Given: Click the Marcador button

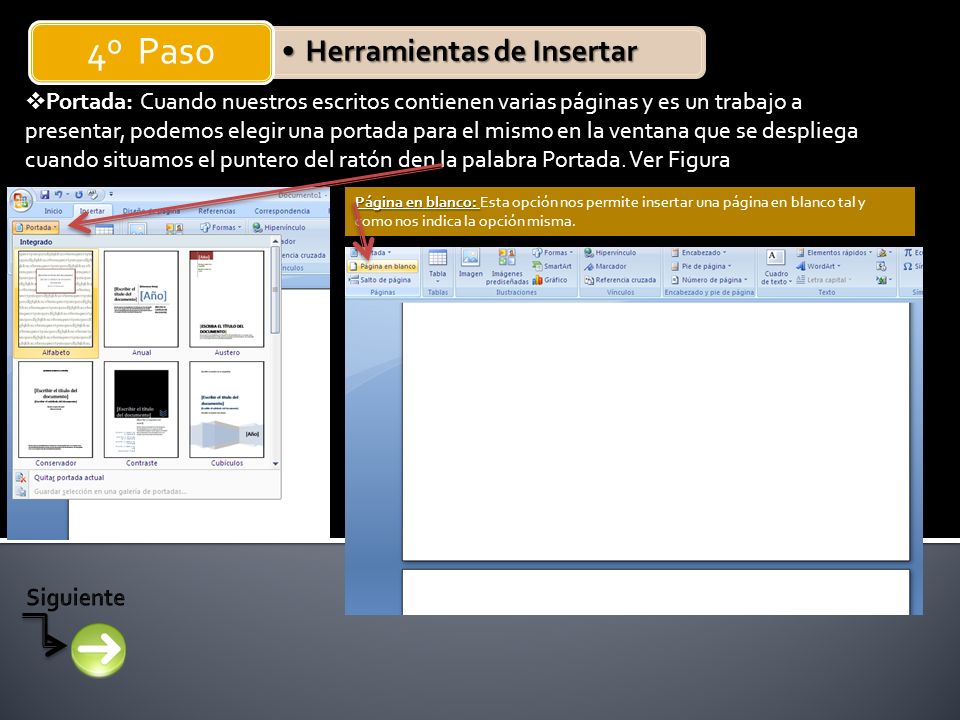Looking at the screenshot, I should 605,266.
